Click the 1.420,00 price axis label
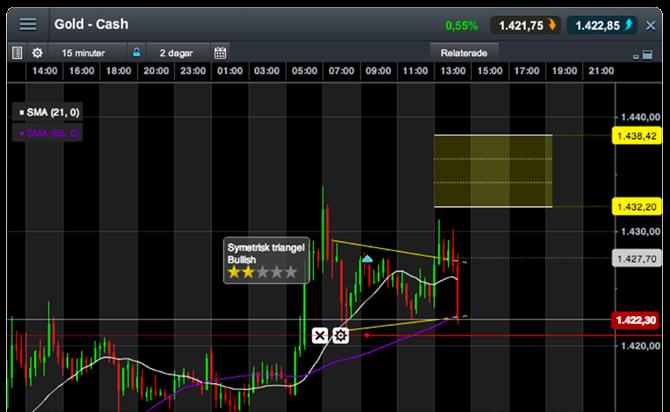This screenshot has height=412, width=670. [x=640, y=346]
